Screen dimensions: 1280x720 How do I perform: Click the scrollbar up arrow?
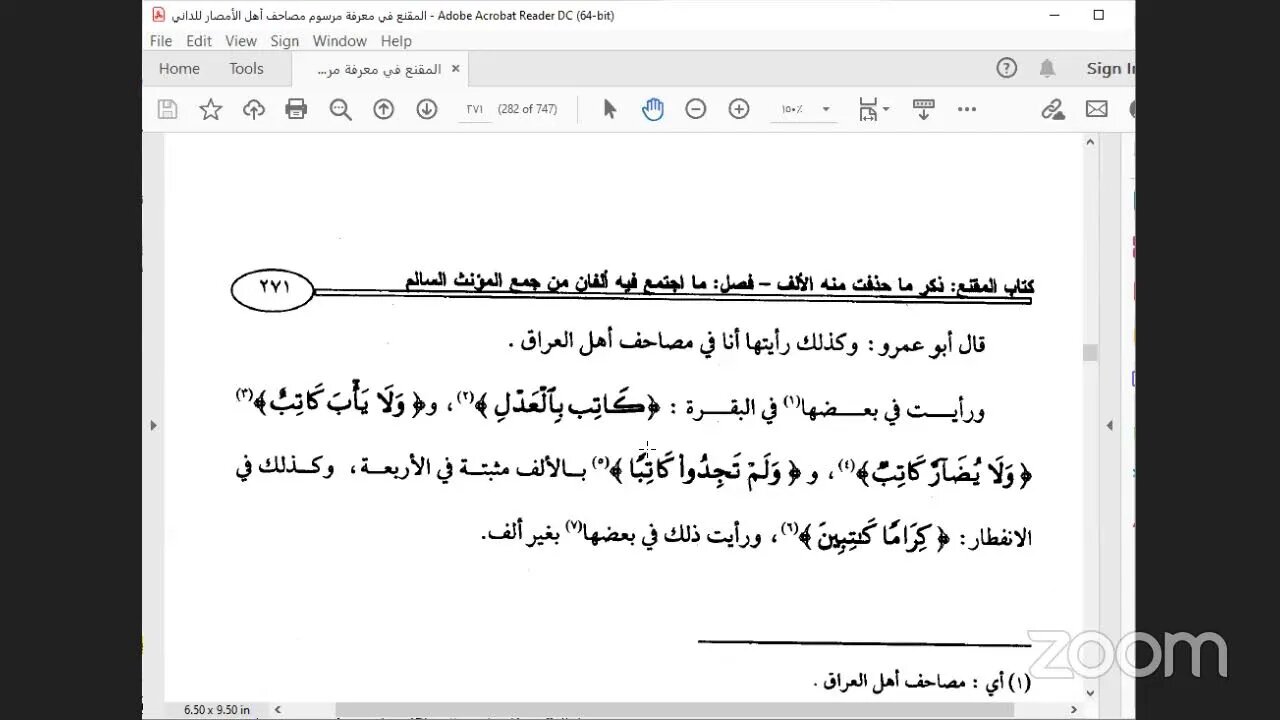tap(1090, 143)
